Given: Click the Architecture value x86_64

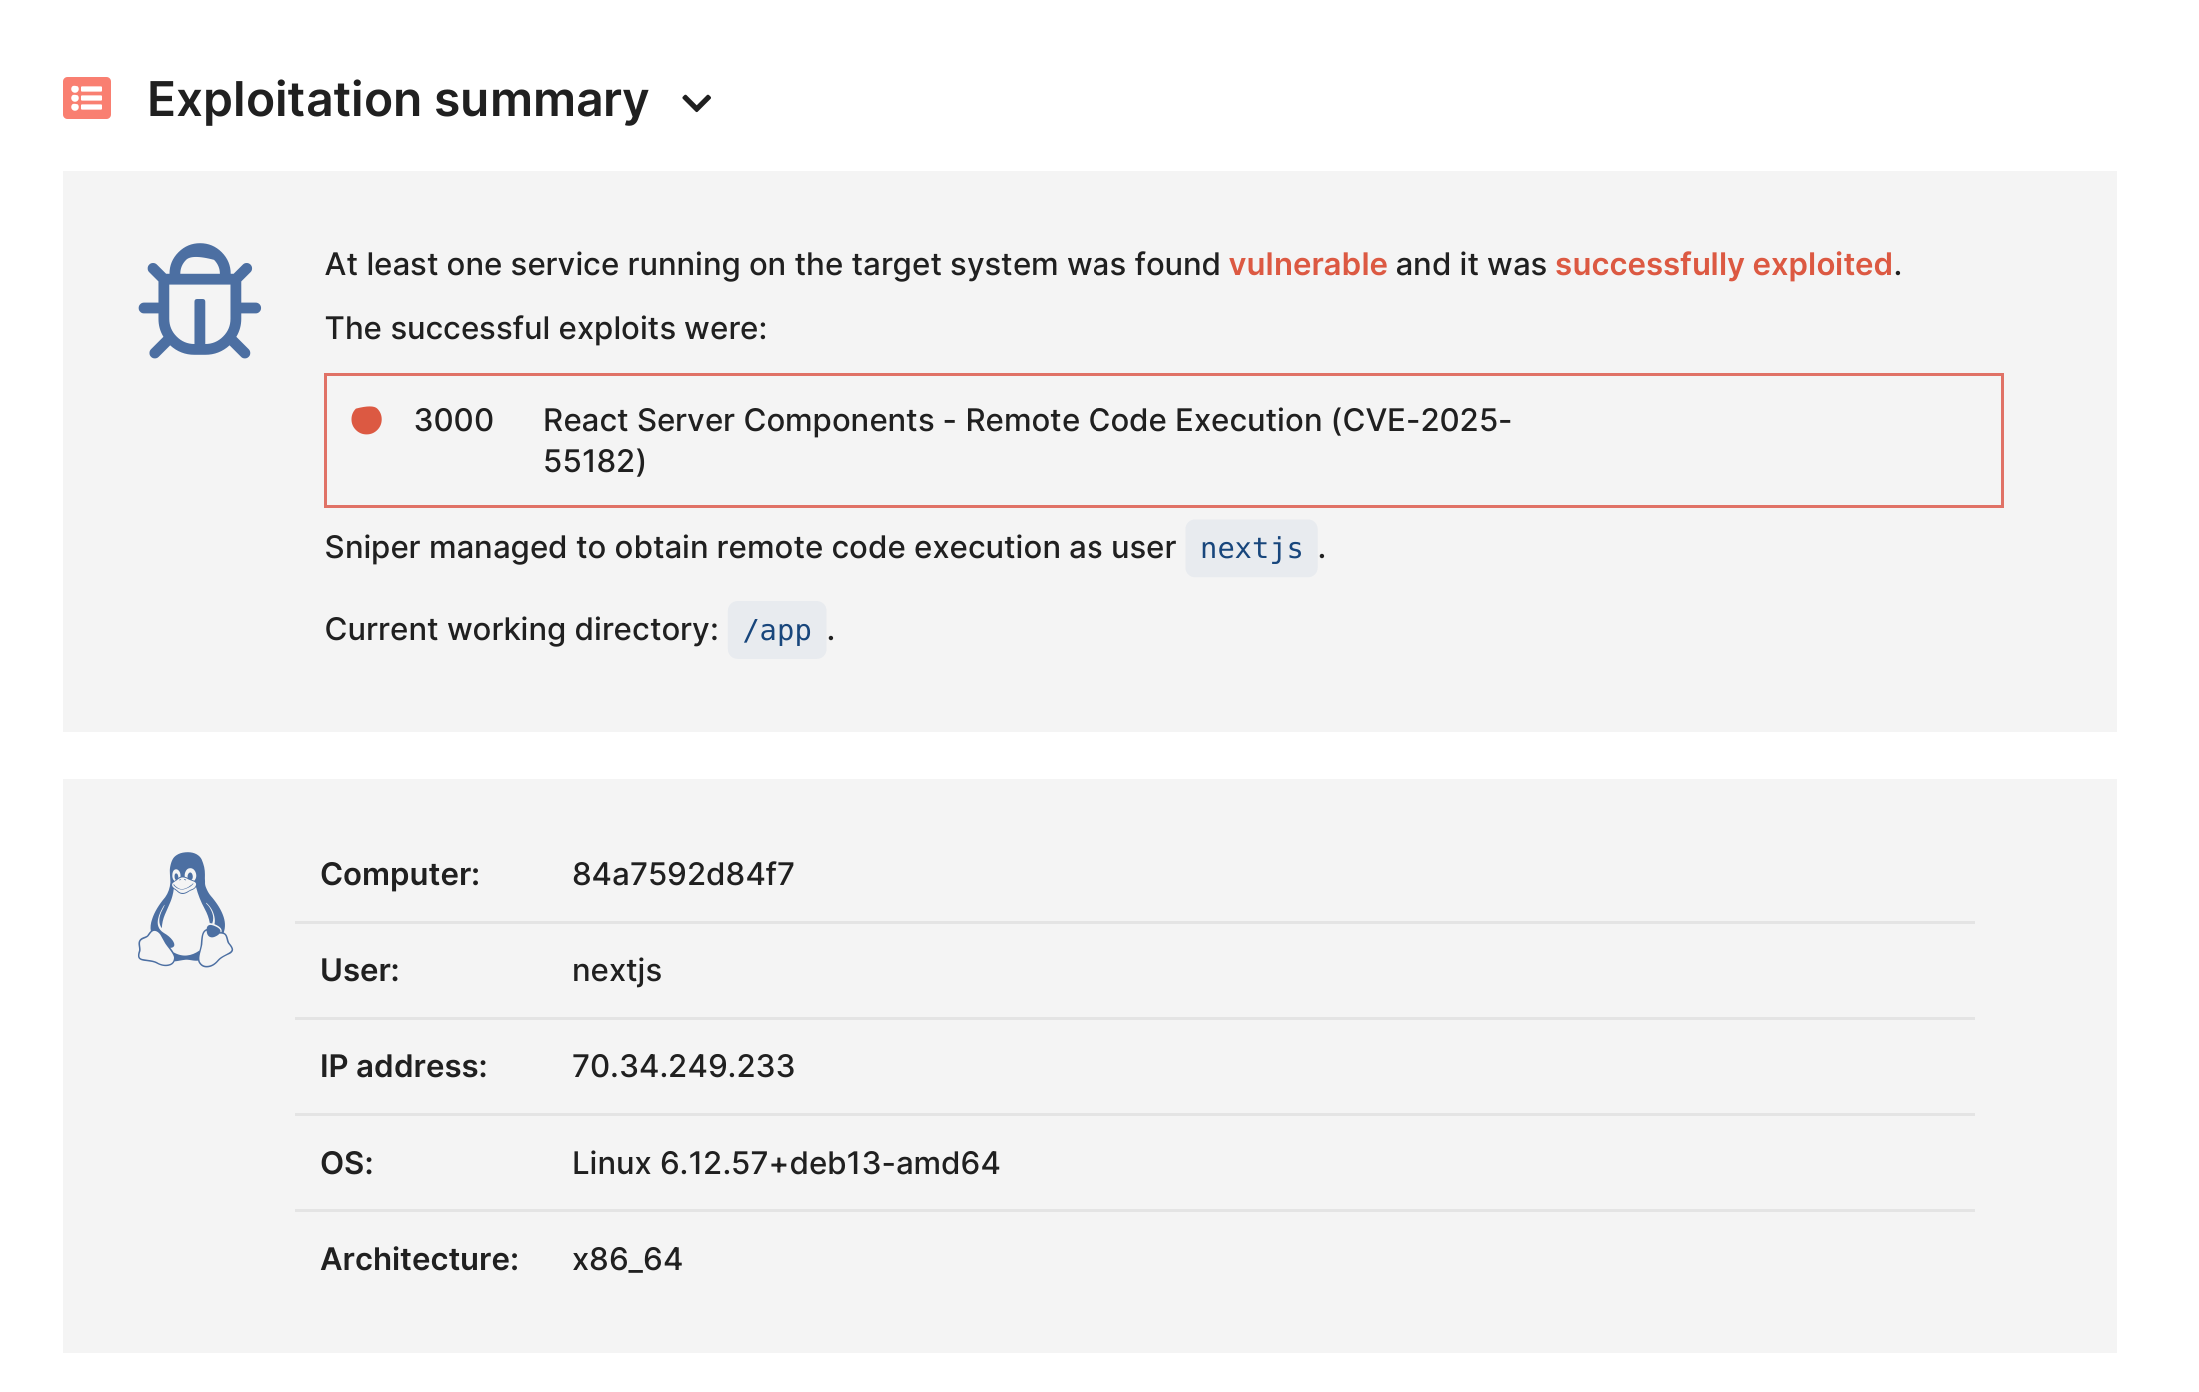Looking at the screenshot, I should (627, 1259).
